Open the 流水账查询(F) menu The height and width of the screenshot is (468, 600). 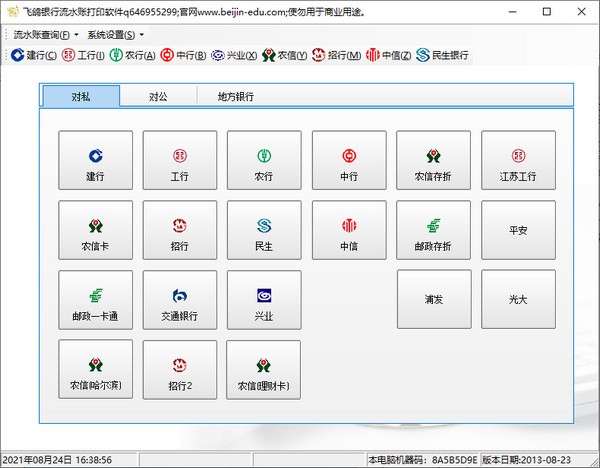click(45, 35)
